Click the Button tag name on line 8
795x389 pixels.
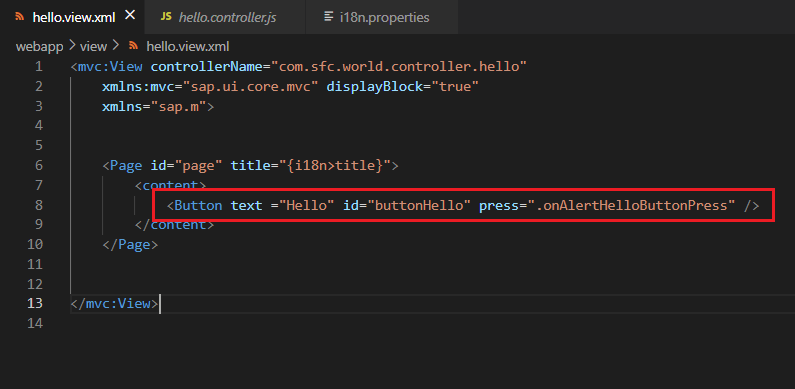(x=198, y=205)
